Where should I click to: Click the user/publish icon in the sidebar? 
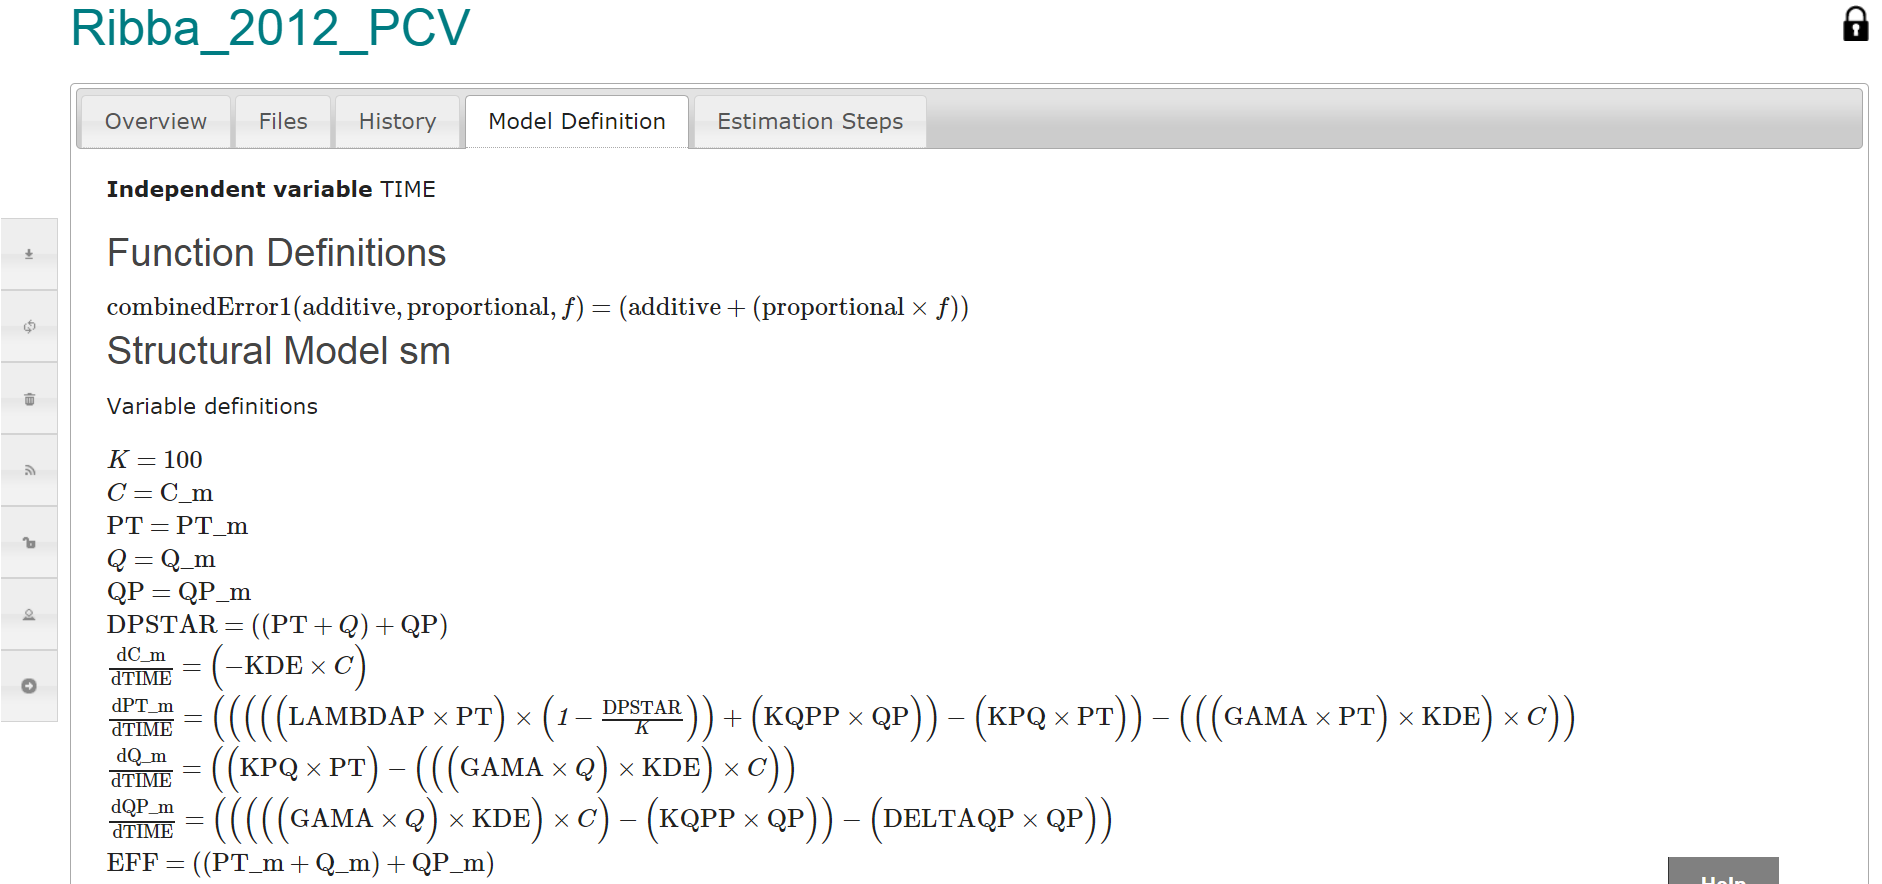[29, 615]
